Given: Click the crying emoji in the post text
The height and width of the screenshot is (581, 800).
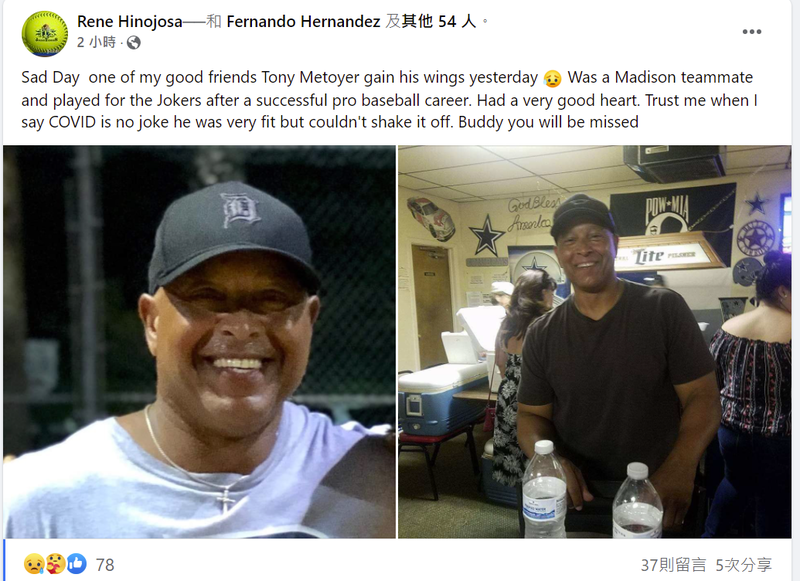Looking at the screenshot, I should [553, 78].
